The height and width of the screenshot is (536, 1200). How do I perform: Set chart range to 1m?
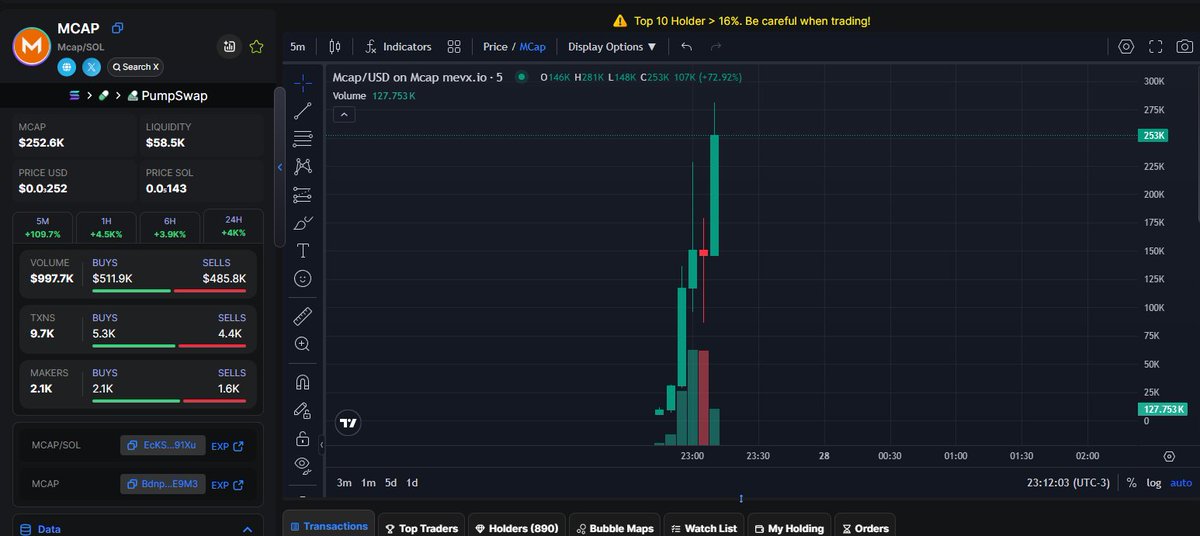click(368, 483)
